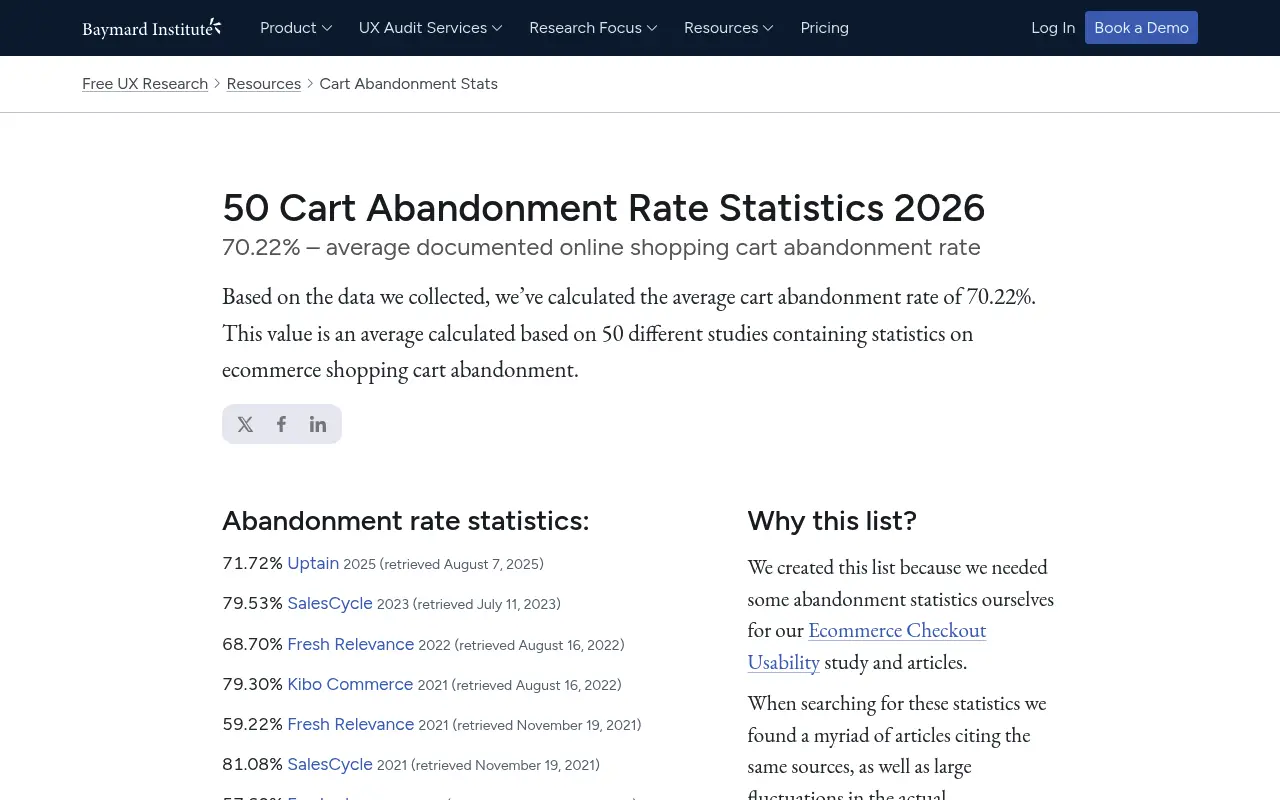Visit Fresh Relevance 2022 source

(351, 644)
